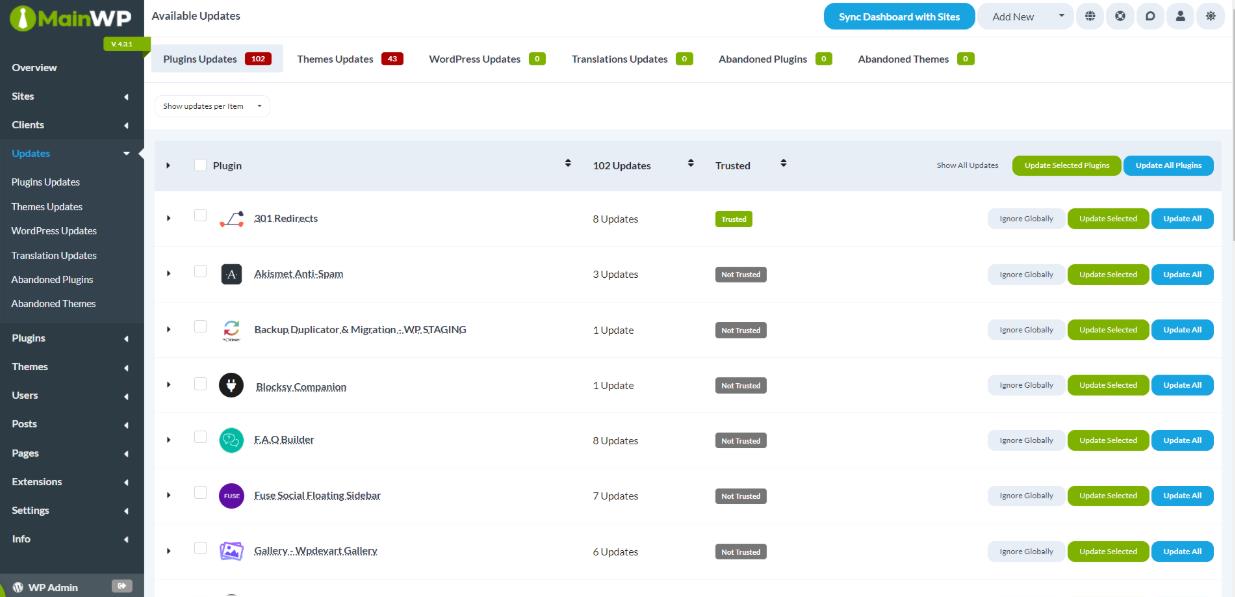Toggle the select-all Plugin header checkbox
The image size is (1235, 597).
pyautogui.click(x=200, y=165)
